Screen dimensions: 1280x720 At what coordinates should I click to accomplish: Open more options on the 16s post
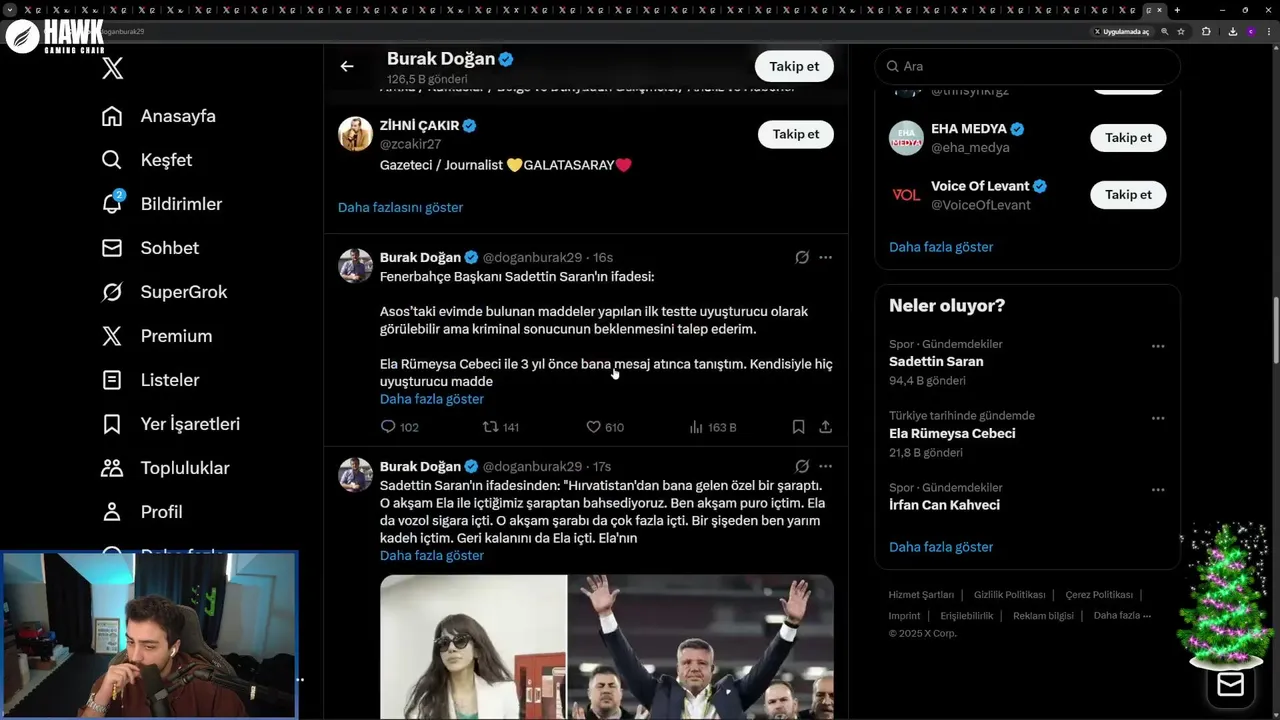pos(825,257)
